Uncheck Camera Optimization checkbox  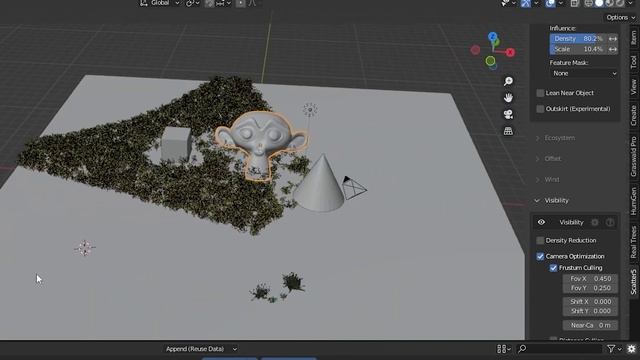pos(540,256)
